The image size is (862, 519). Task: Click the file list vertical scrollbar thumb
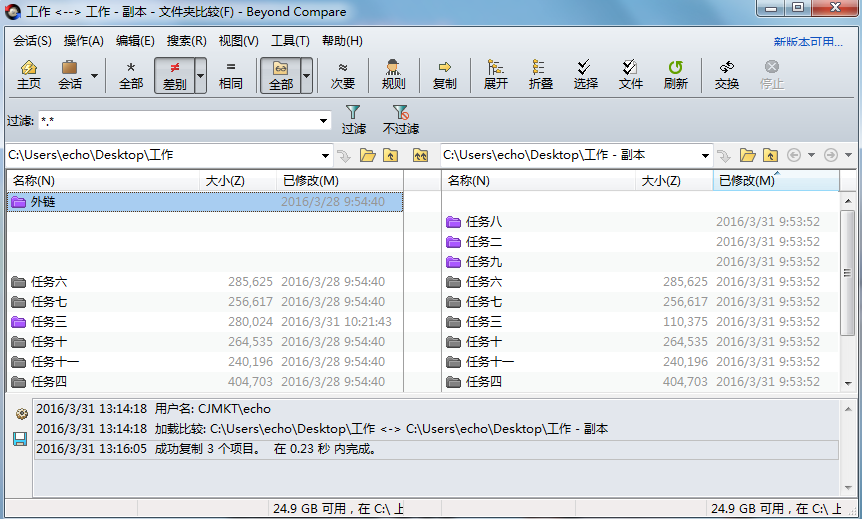pos(847,273)
